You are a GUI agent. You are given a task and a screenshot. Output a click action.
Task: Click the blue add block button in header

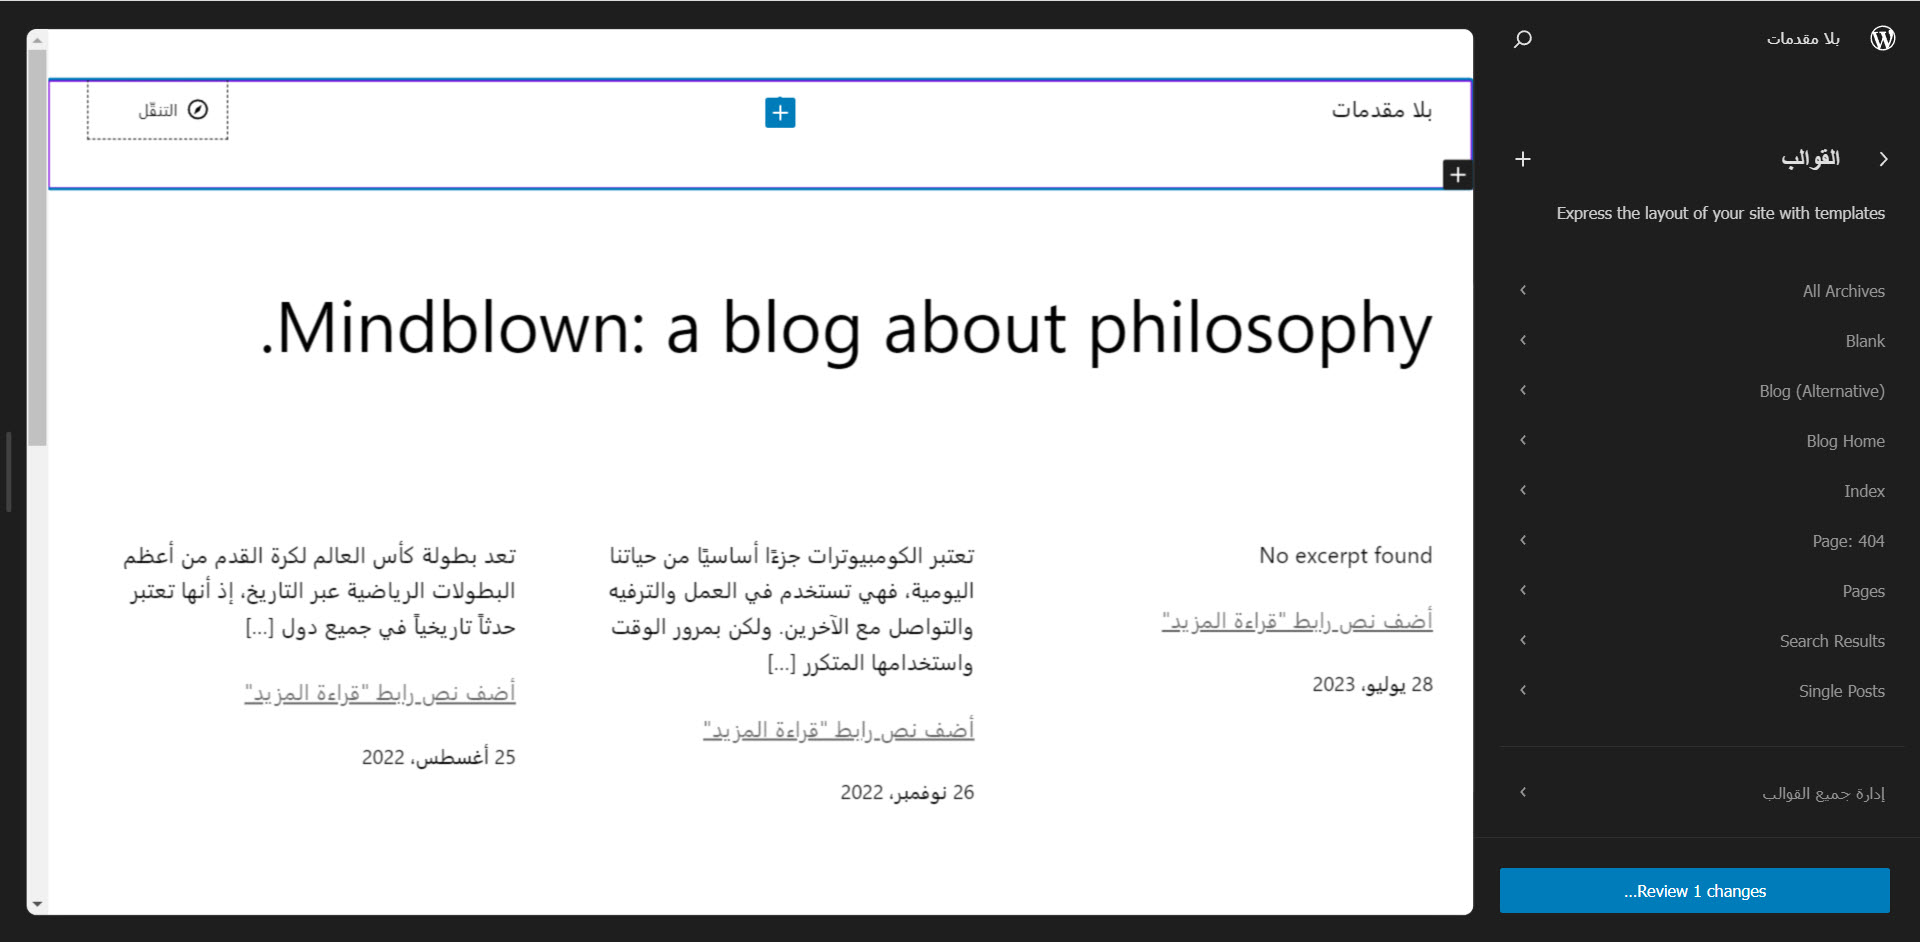click(x=780, y=112)
